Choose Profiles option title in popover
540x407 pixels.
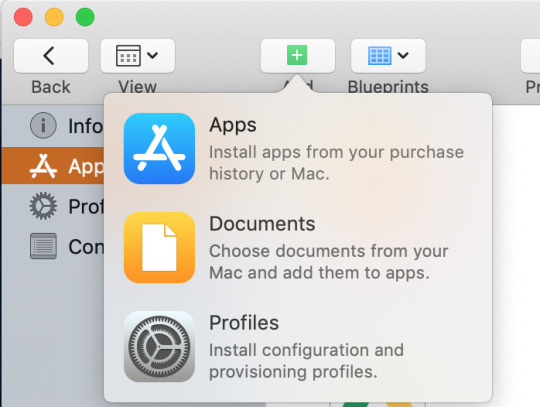coord(244,323)
